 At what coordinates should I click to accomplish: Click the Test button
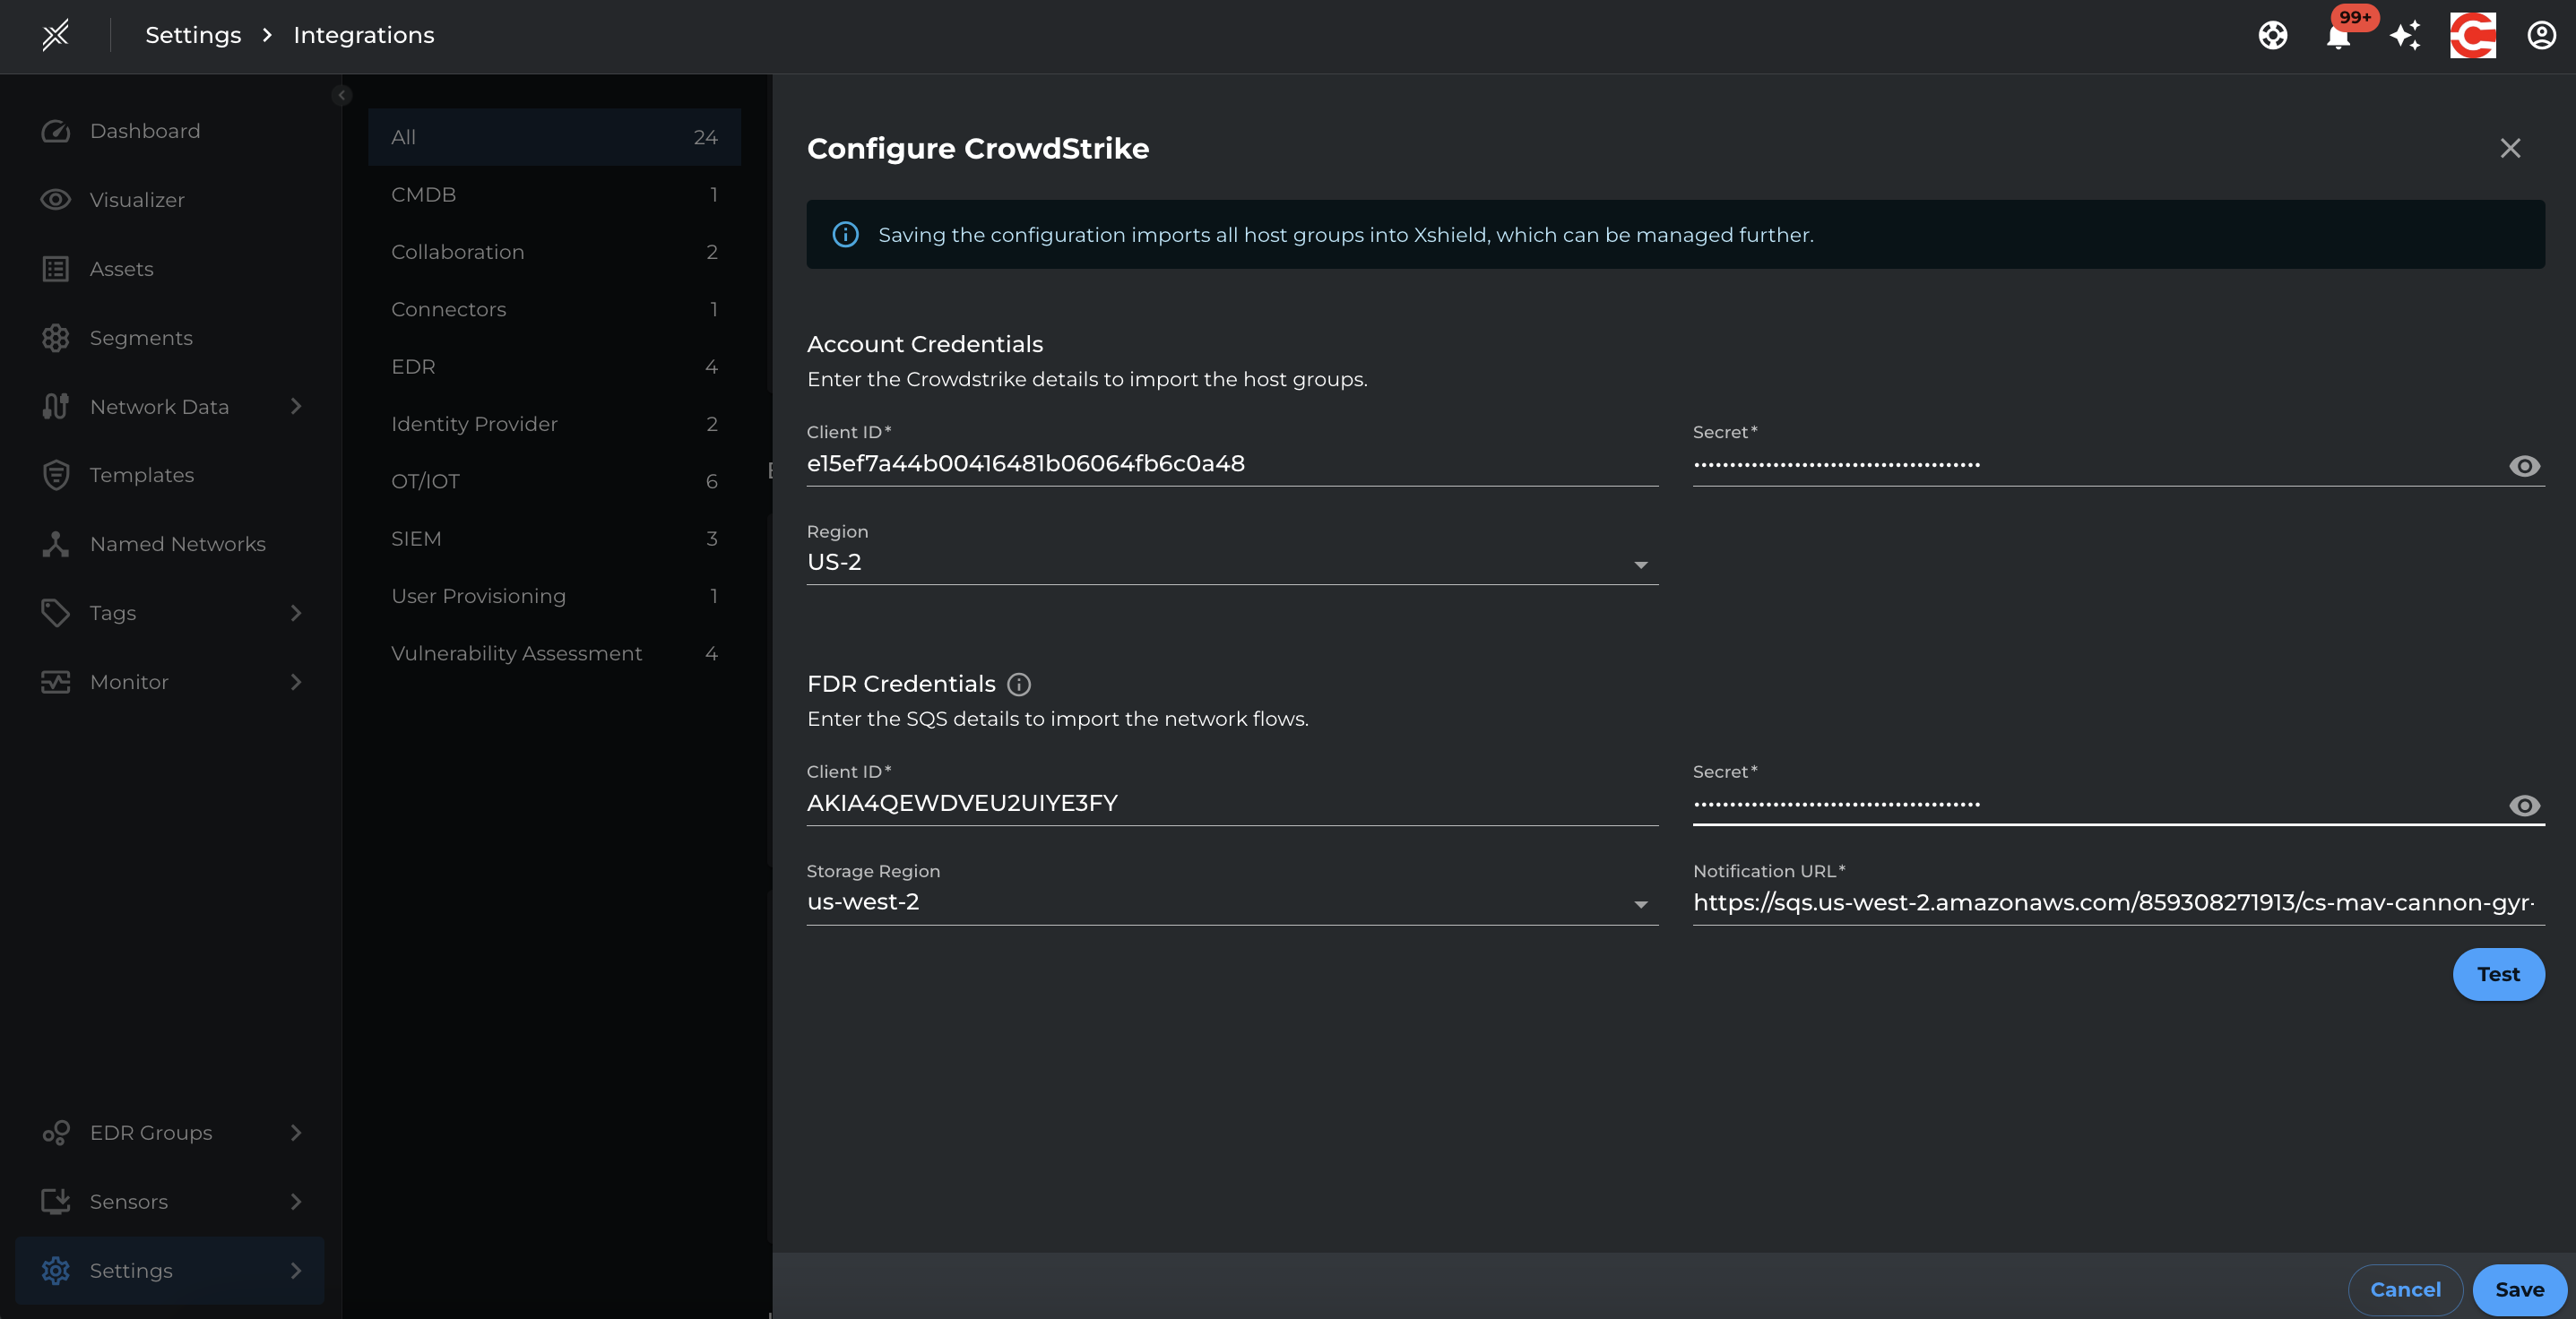[2497, 974]
